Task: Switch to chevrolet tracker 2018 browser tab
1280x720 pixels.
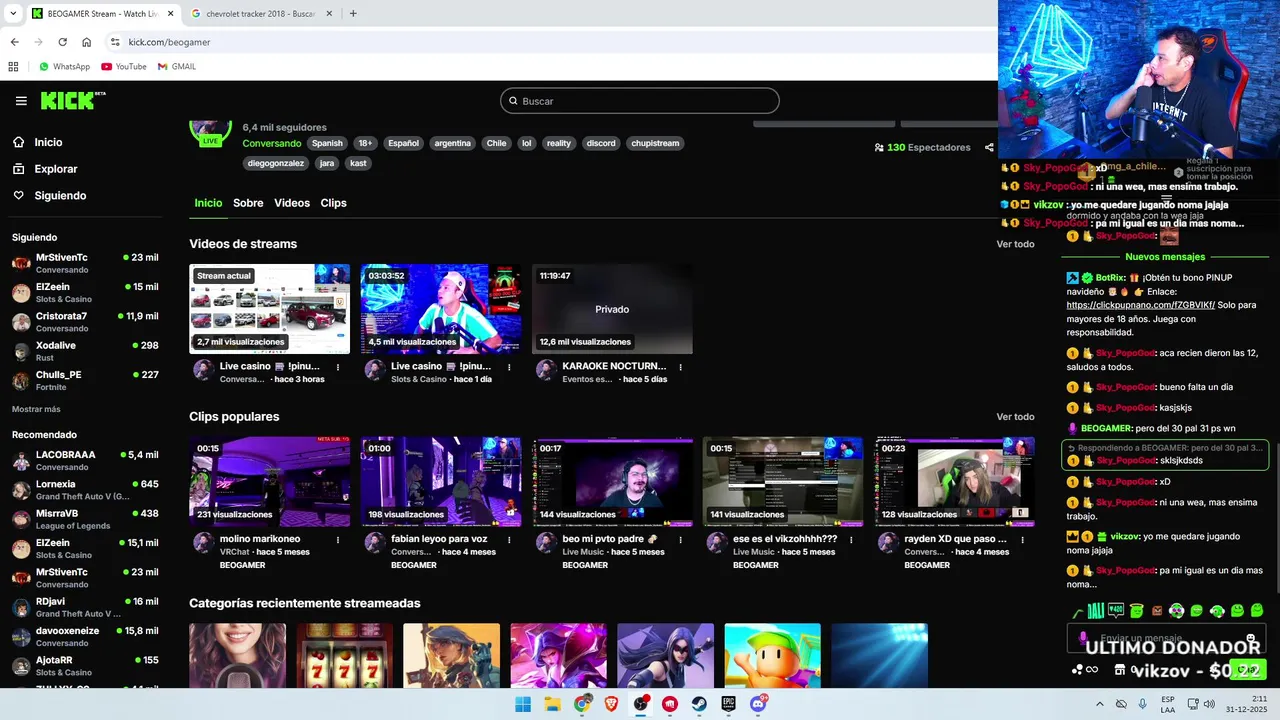Action: coord(260,14)
